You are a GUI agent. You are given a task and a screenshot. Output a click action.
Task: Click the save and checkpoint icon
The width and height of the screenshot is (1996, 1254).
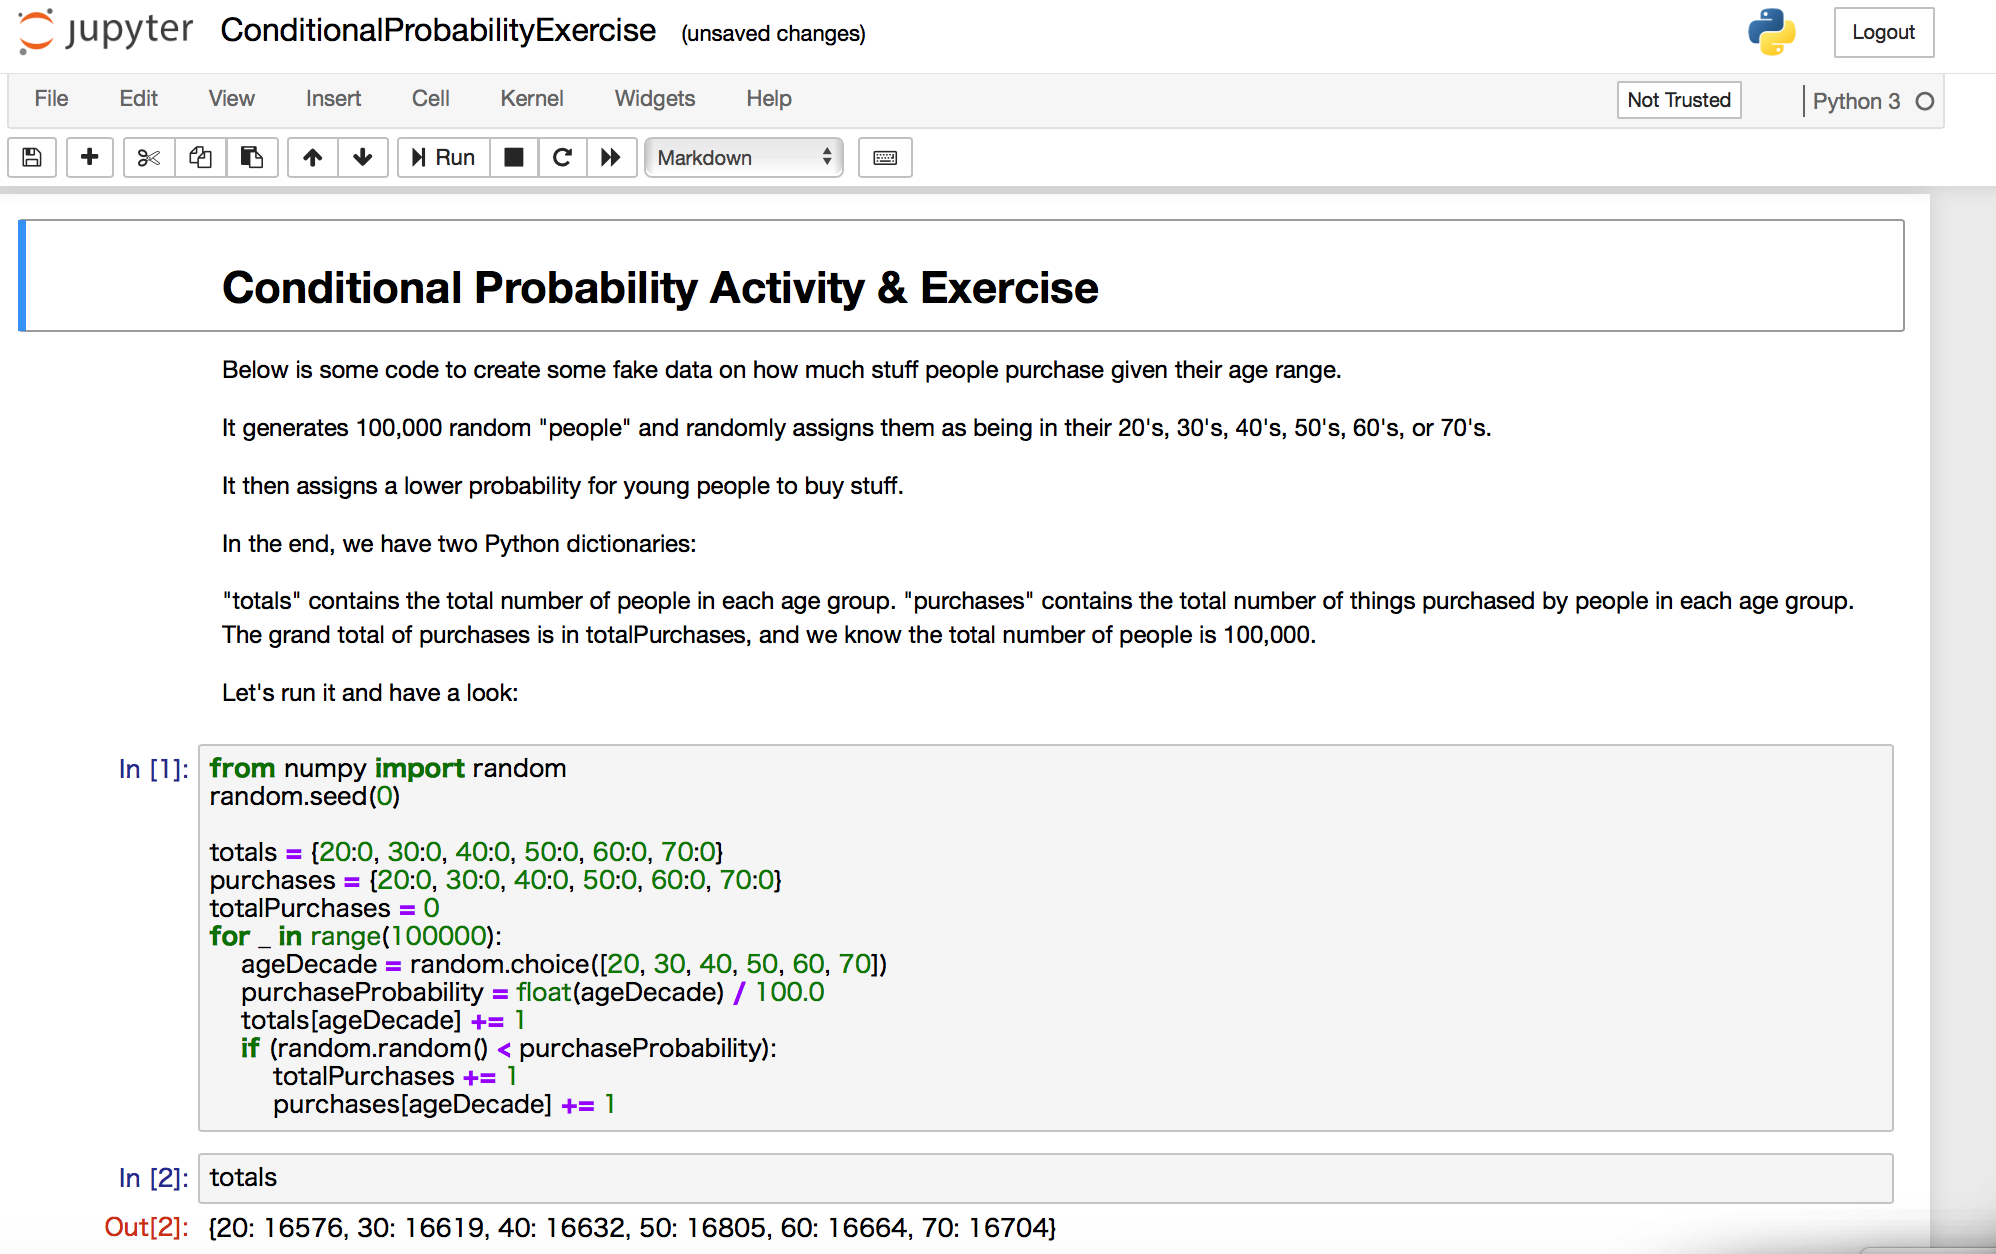point(32,158)
